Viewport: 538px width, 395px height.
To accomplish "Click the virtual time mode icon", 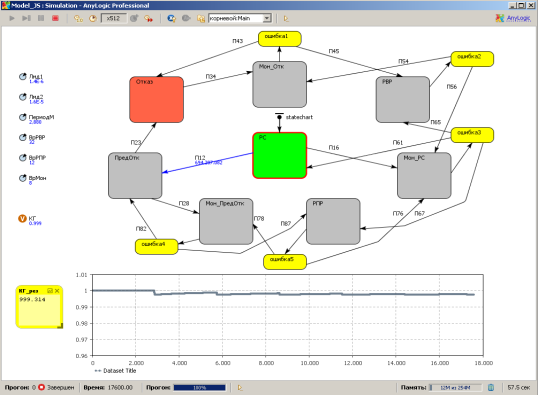I will click(x=149, y=19).
